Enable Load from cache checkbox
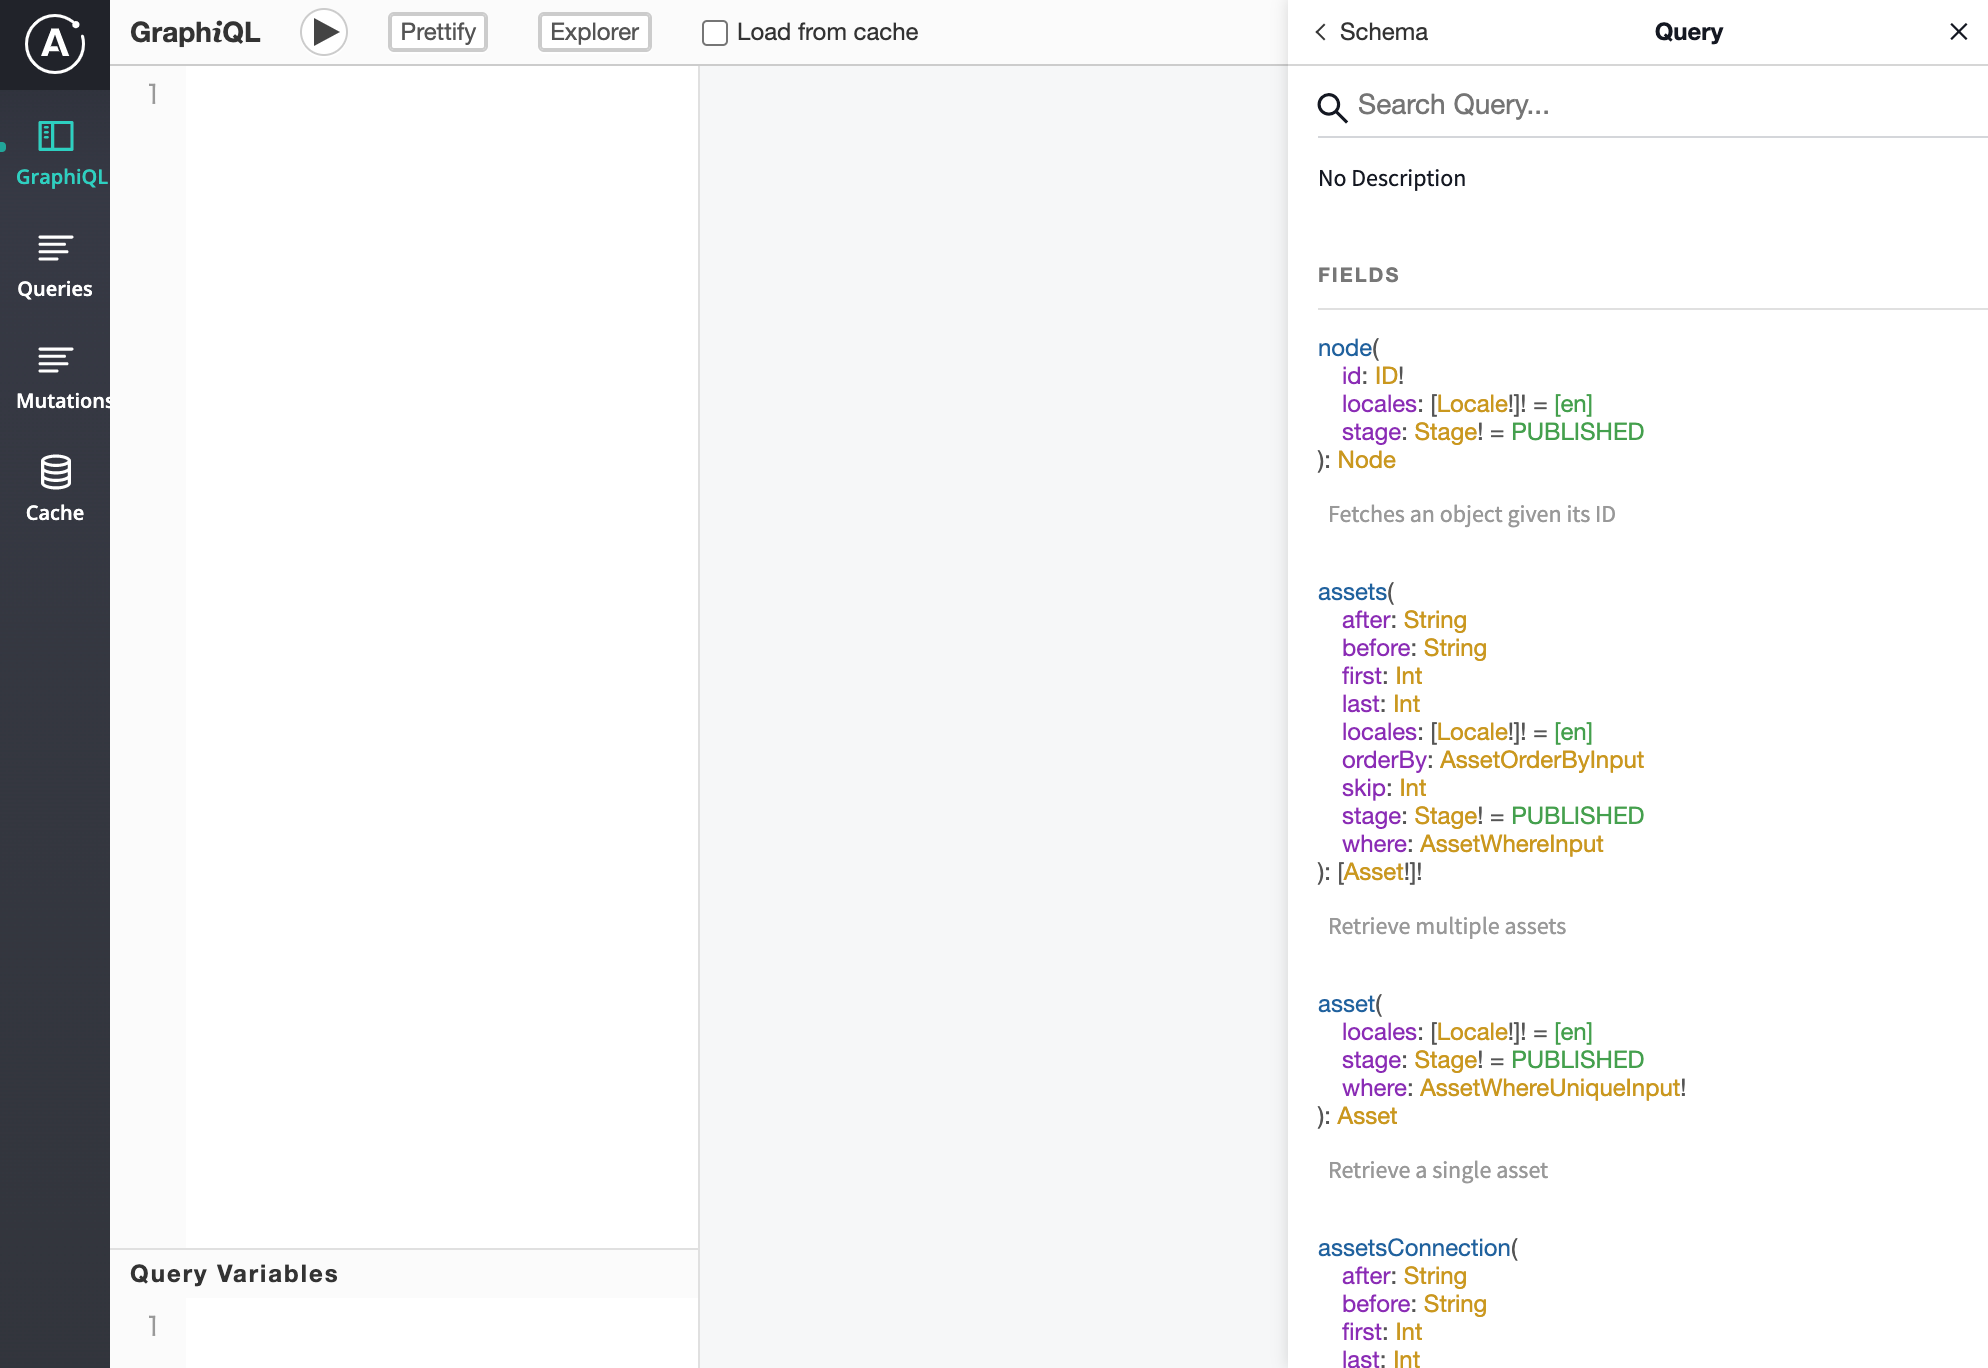Image resolution: width=1988 pixels, height=1368 pixels. pos(715,33)
